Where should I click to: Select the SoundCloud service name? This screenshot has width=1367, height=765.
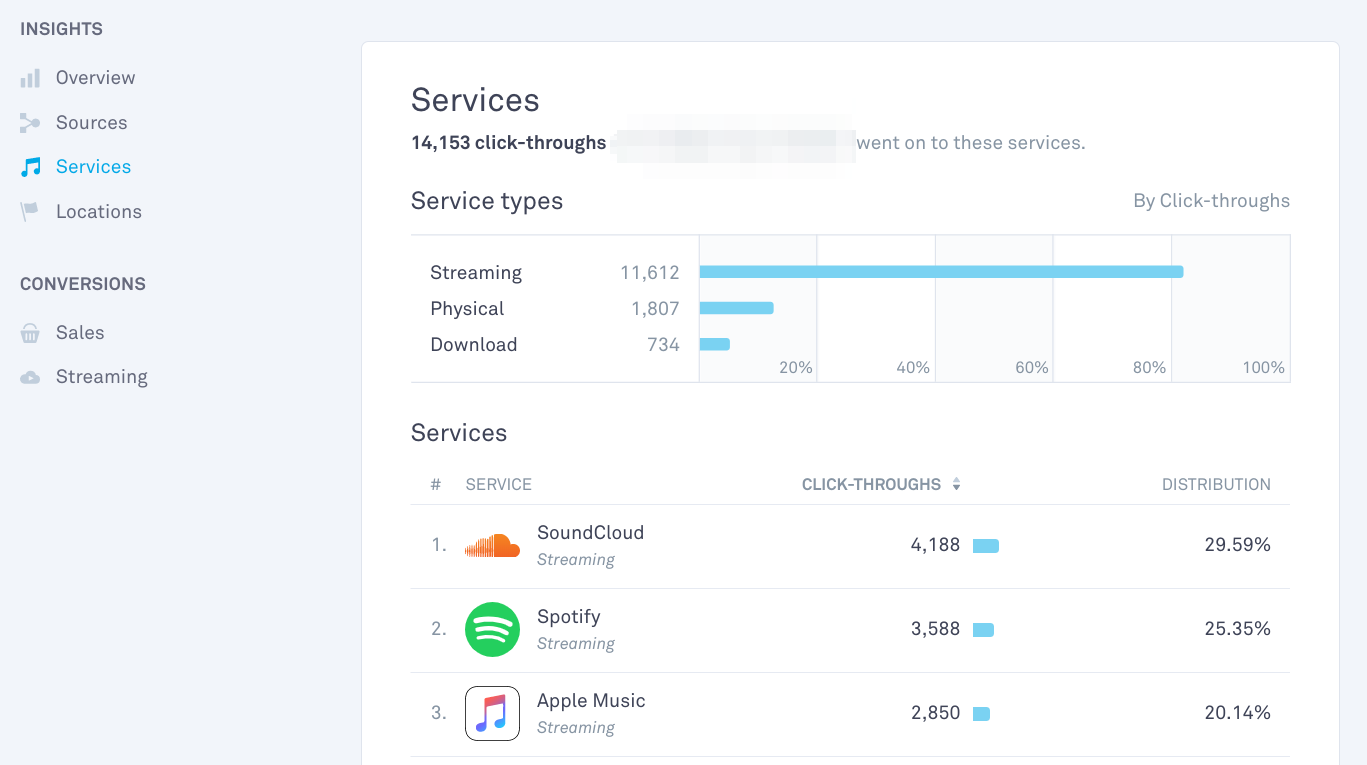pyautogui.click(x=590, y=533)
